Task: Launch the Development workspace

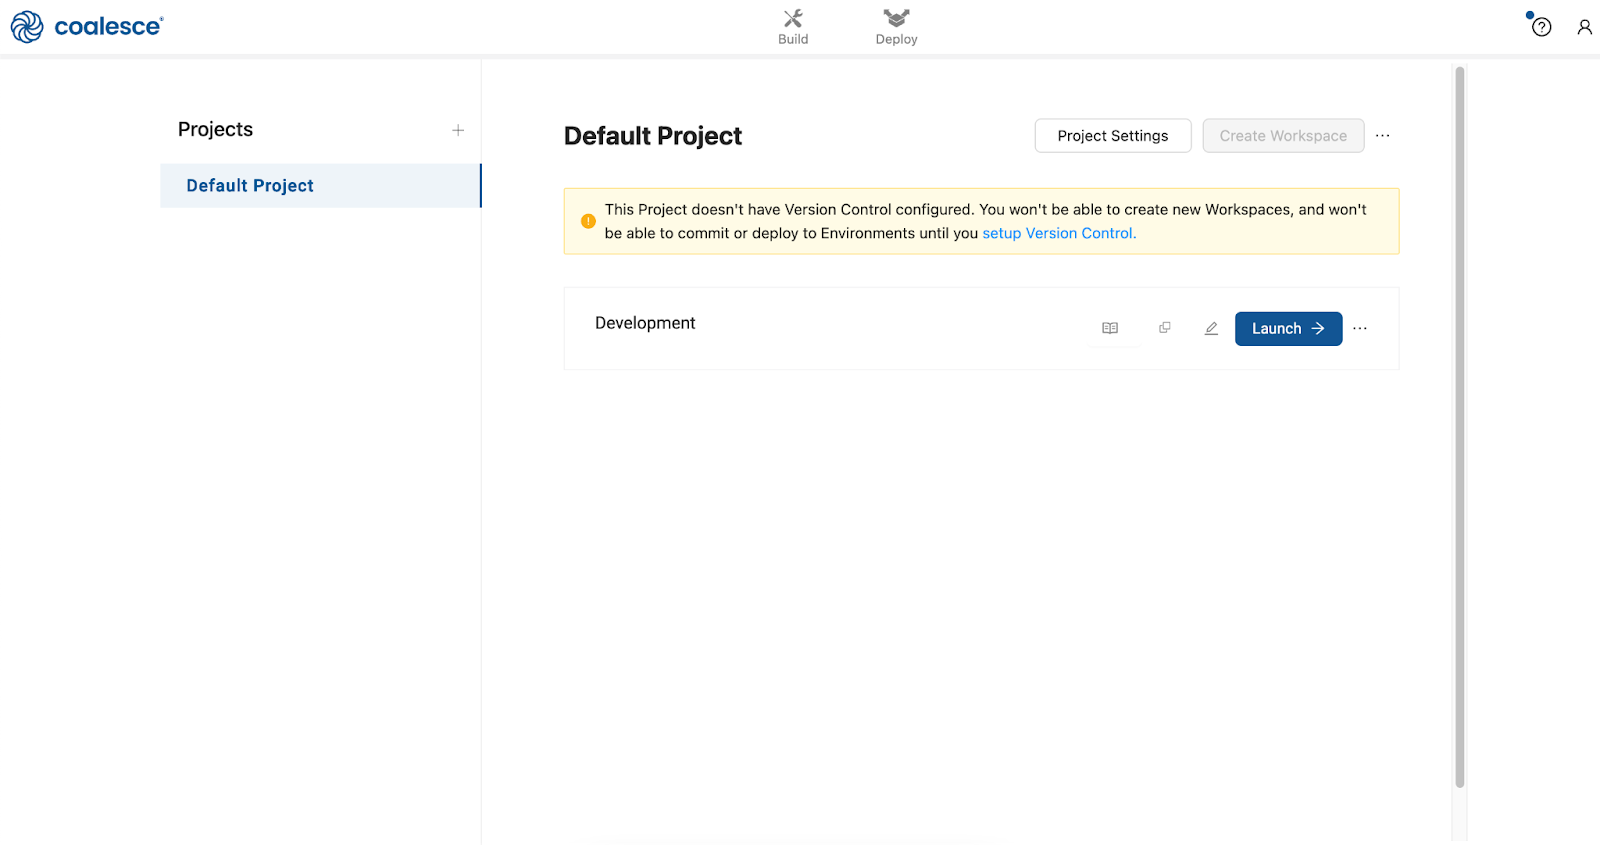Action: point(1288,328)
